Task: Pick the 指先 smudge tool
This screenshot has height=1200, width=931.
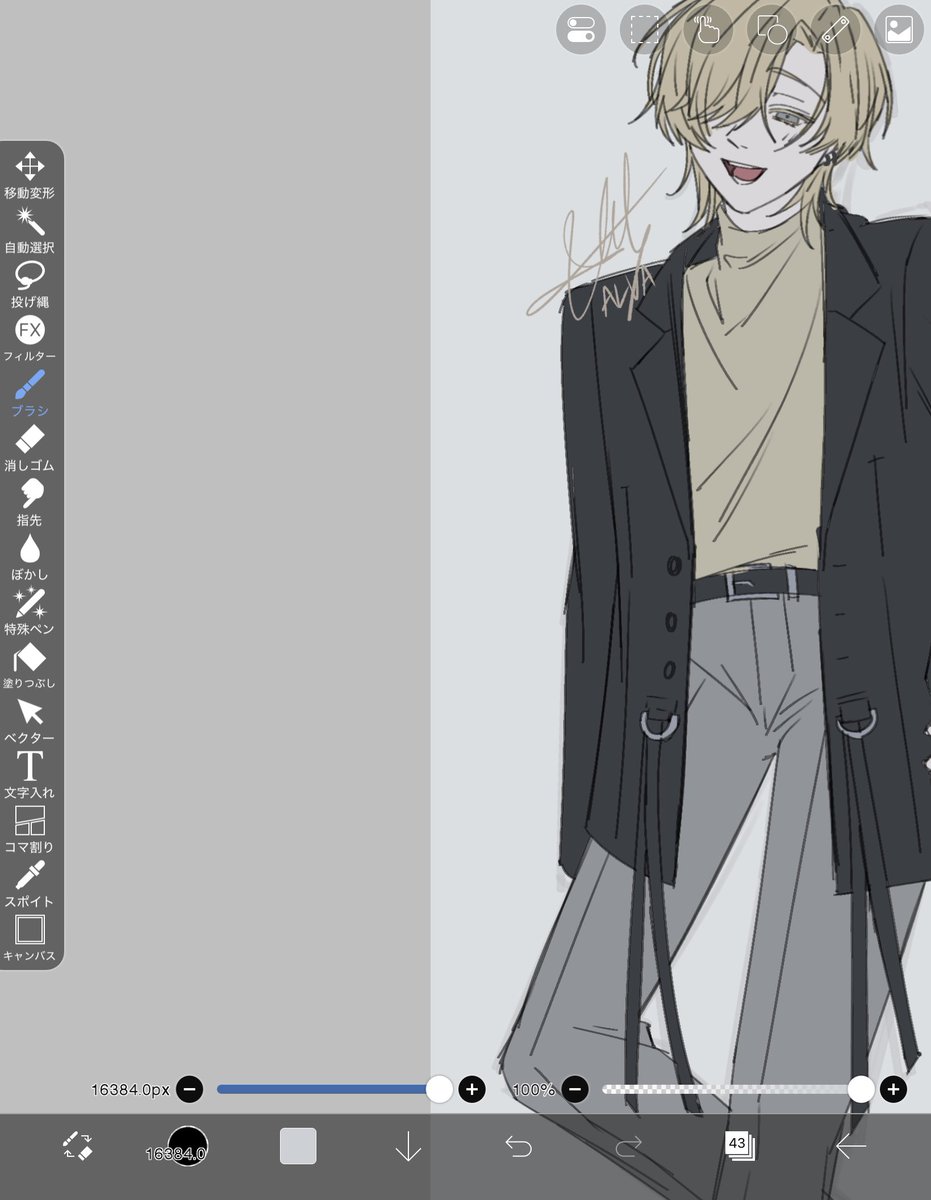Action: pos(29,502)
